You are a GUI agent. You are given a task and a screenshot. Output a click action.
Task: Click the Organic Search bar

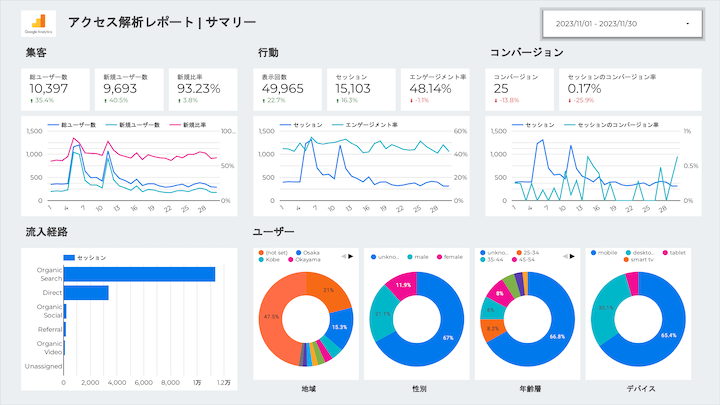tap(139, 274)
